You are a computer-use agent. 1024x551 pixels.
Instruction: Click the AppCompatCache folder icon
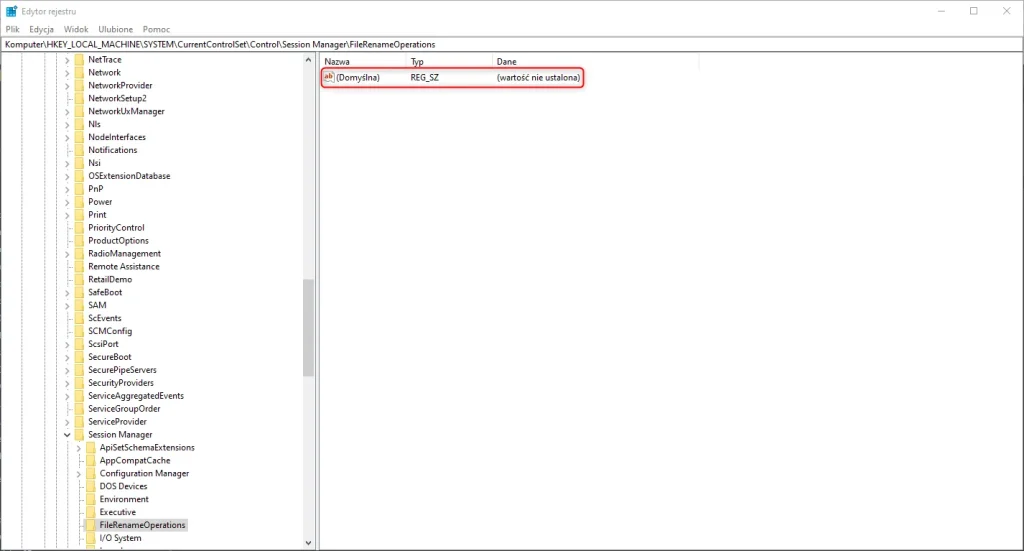click(91, 460)
